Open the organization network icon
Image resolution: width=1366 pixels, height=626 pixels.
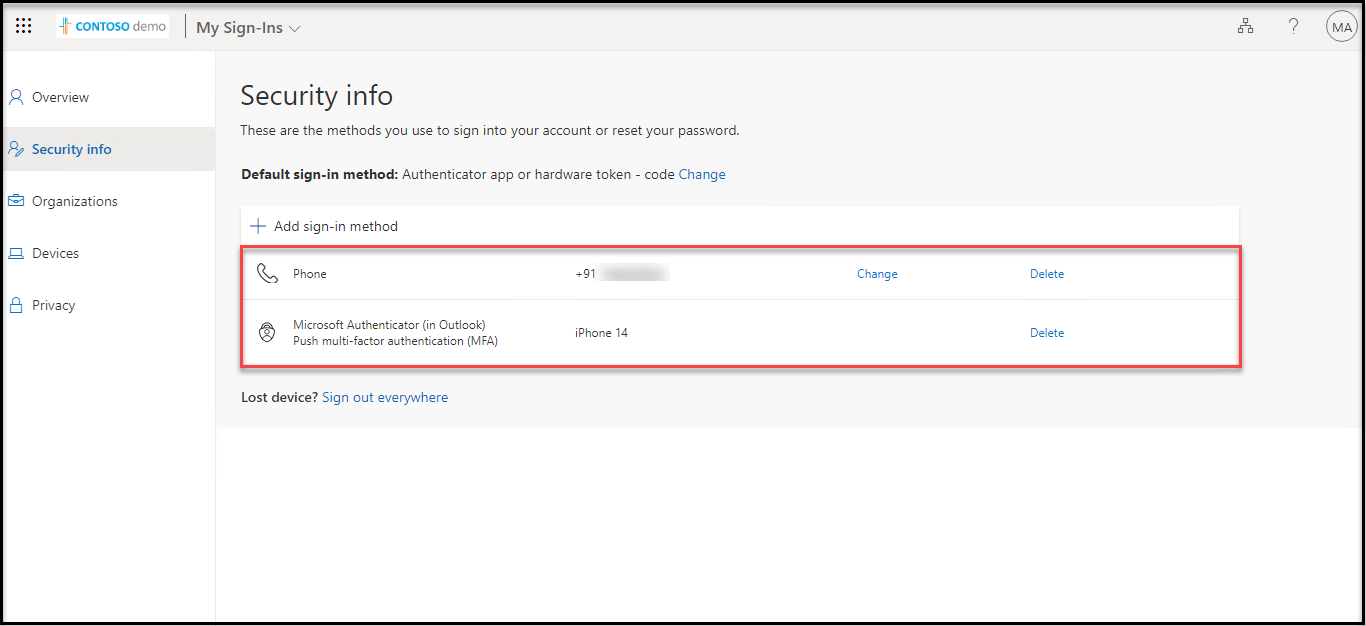(x=1245, y=27)
